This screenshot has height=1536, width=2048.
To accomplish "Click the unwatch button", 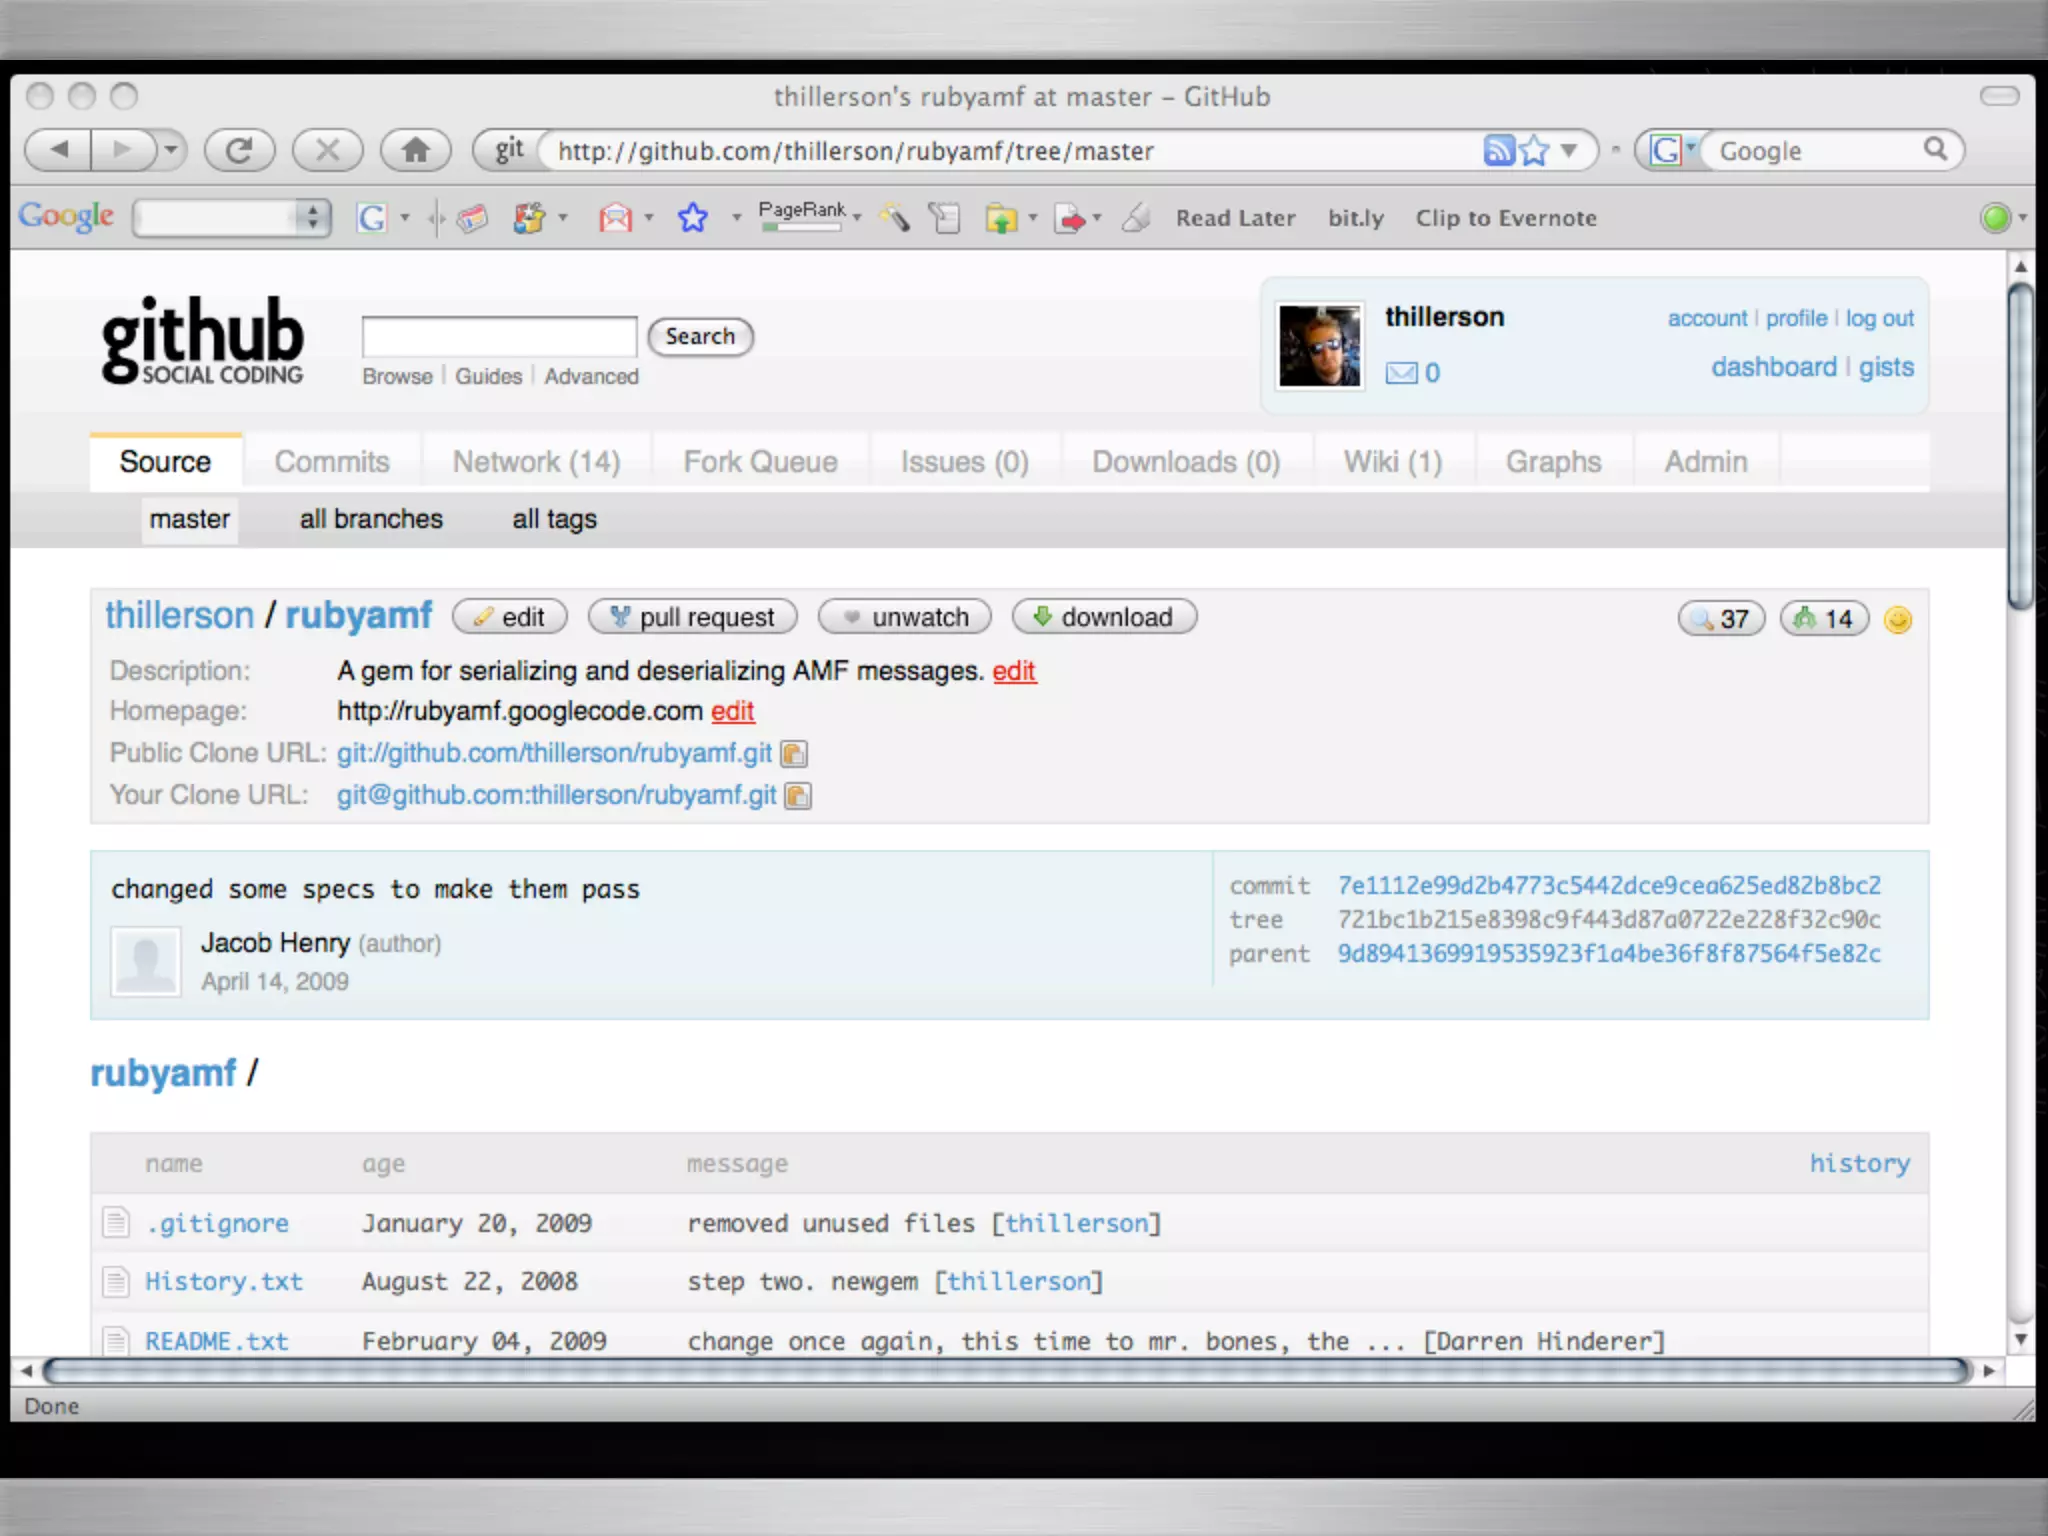I will pyautogui.click(x=905, y=617).
